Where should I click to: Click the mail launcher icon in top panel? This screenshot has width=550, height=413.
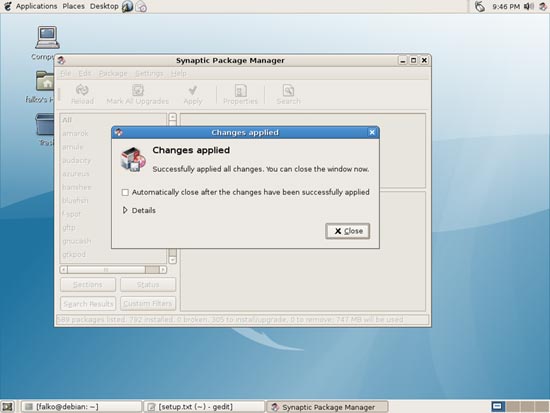(141, 7)
